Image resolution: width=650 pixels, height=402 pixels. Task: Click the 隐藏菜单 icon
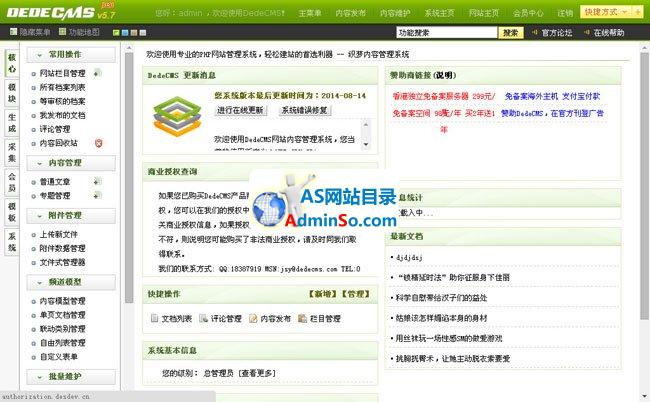[x=14, y=31]
